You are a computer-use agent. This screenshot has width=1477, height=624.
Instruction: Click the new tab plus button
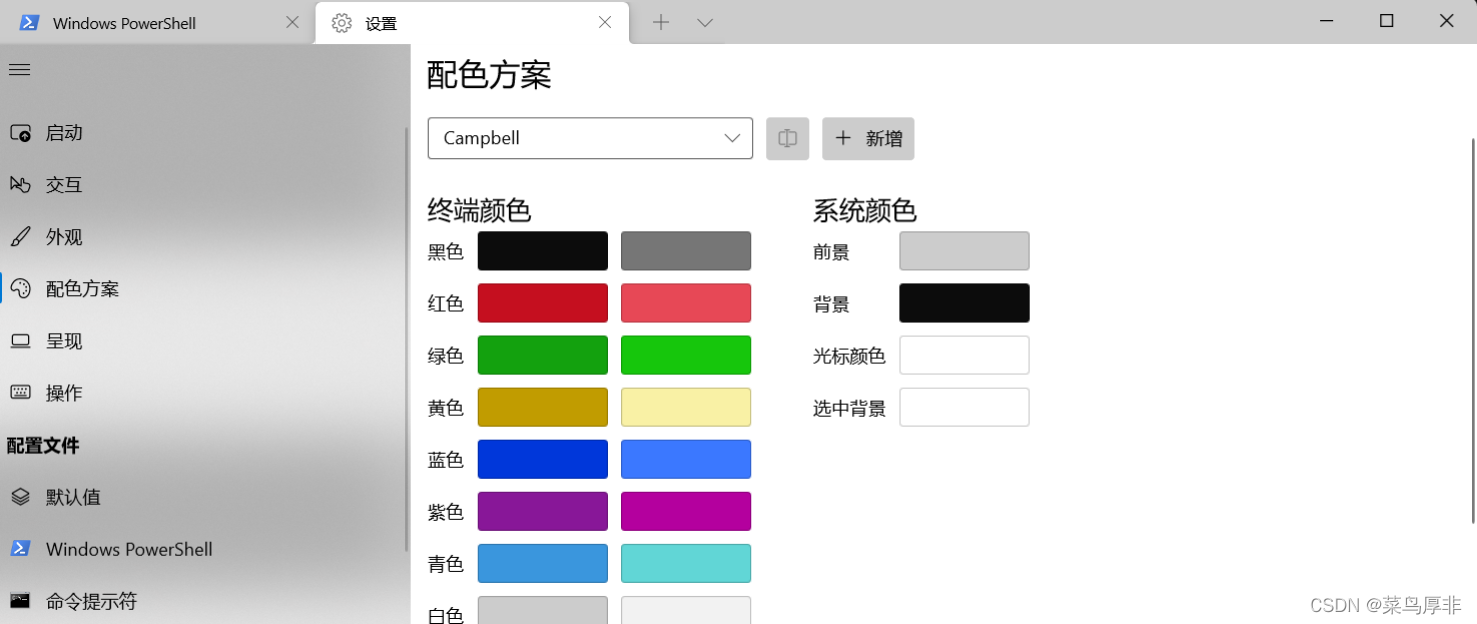tap(660, 21)
